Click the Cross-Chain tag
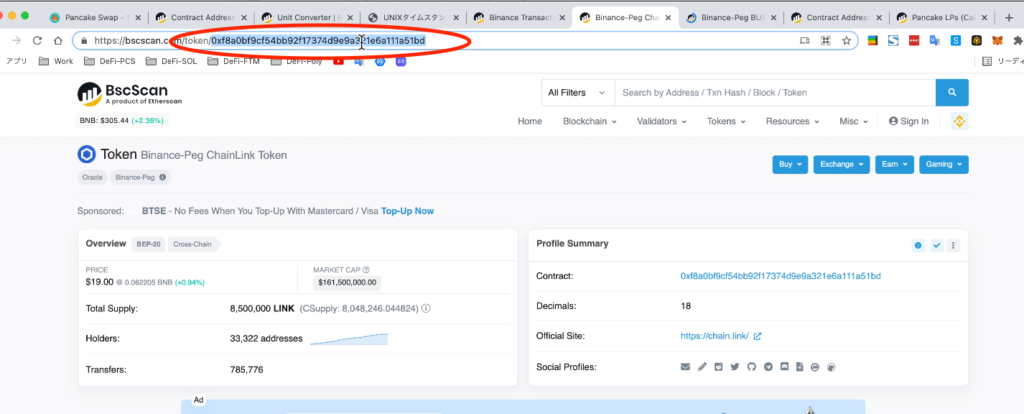Screen dimensions: 1024x414 [x=193, y=244]
